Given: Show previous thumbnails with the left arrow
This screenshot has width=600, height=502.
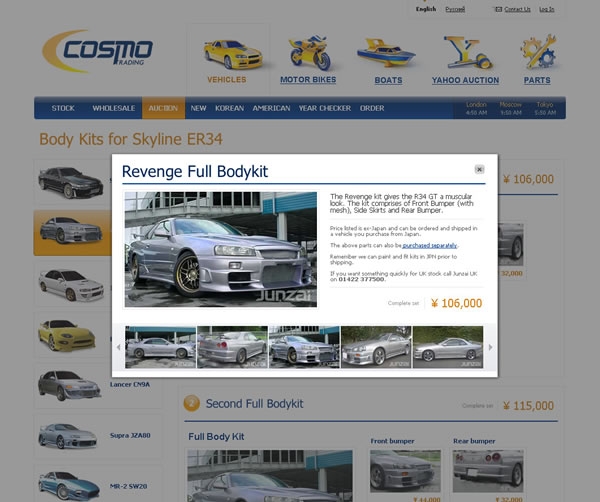Looking at the screenshot, I should tap(118, 347).
